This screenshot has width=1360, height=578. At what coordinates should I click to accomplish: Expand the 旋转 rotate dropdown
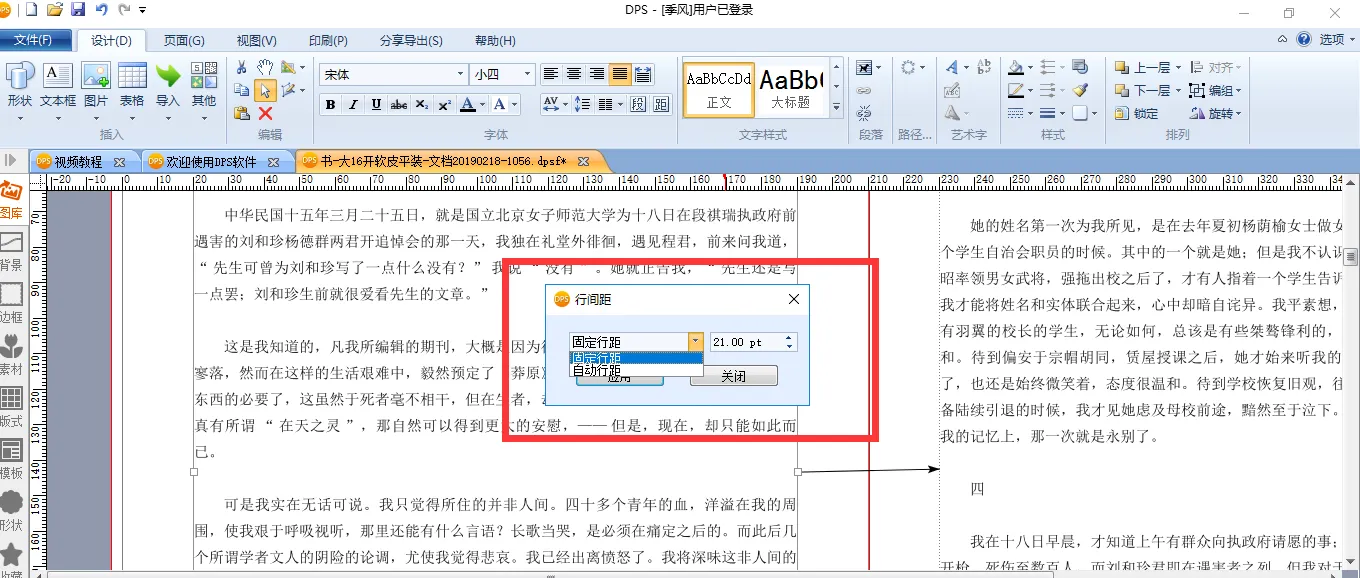coord(1240,113)
